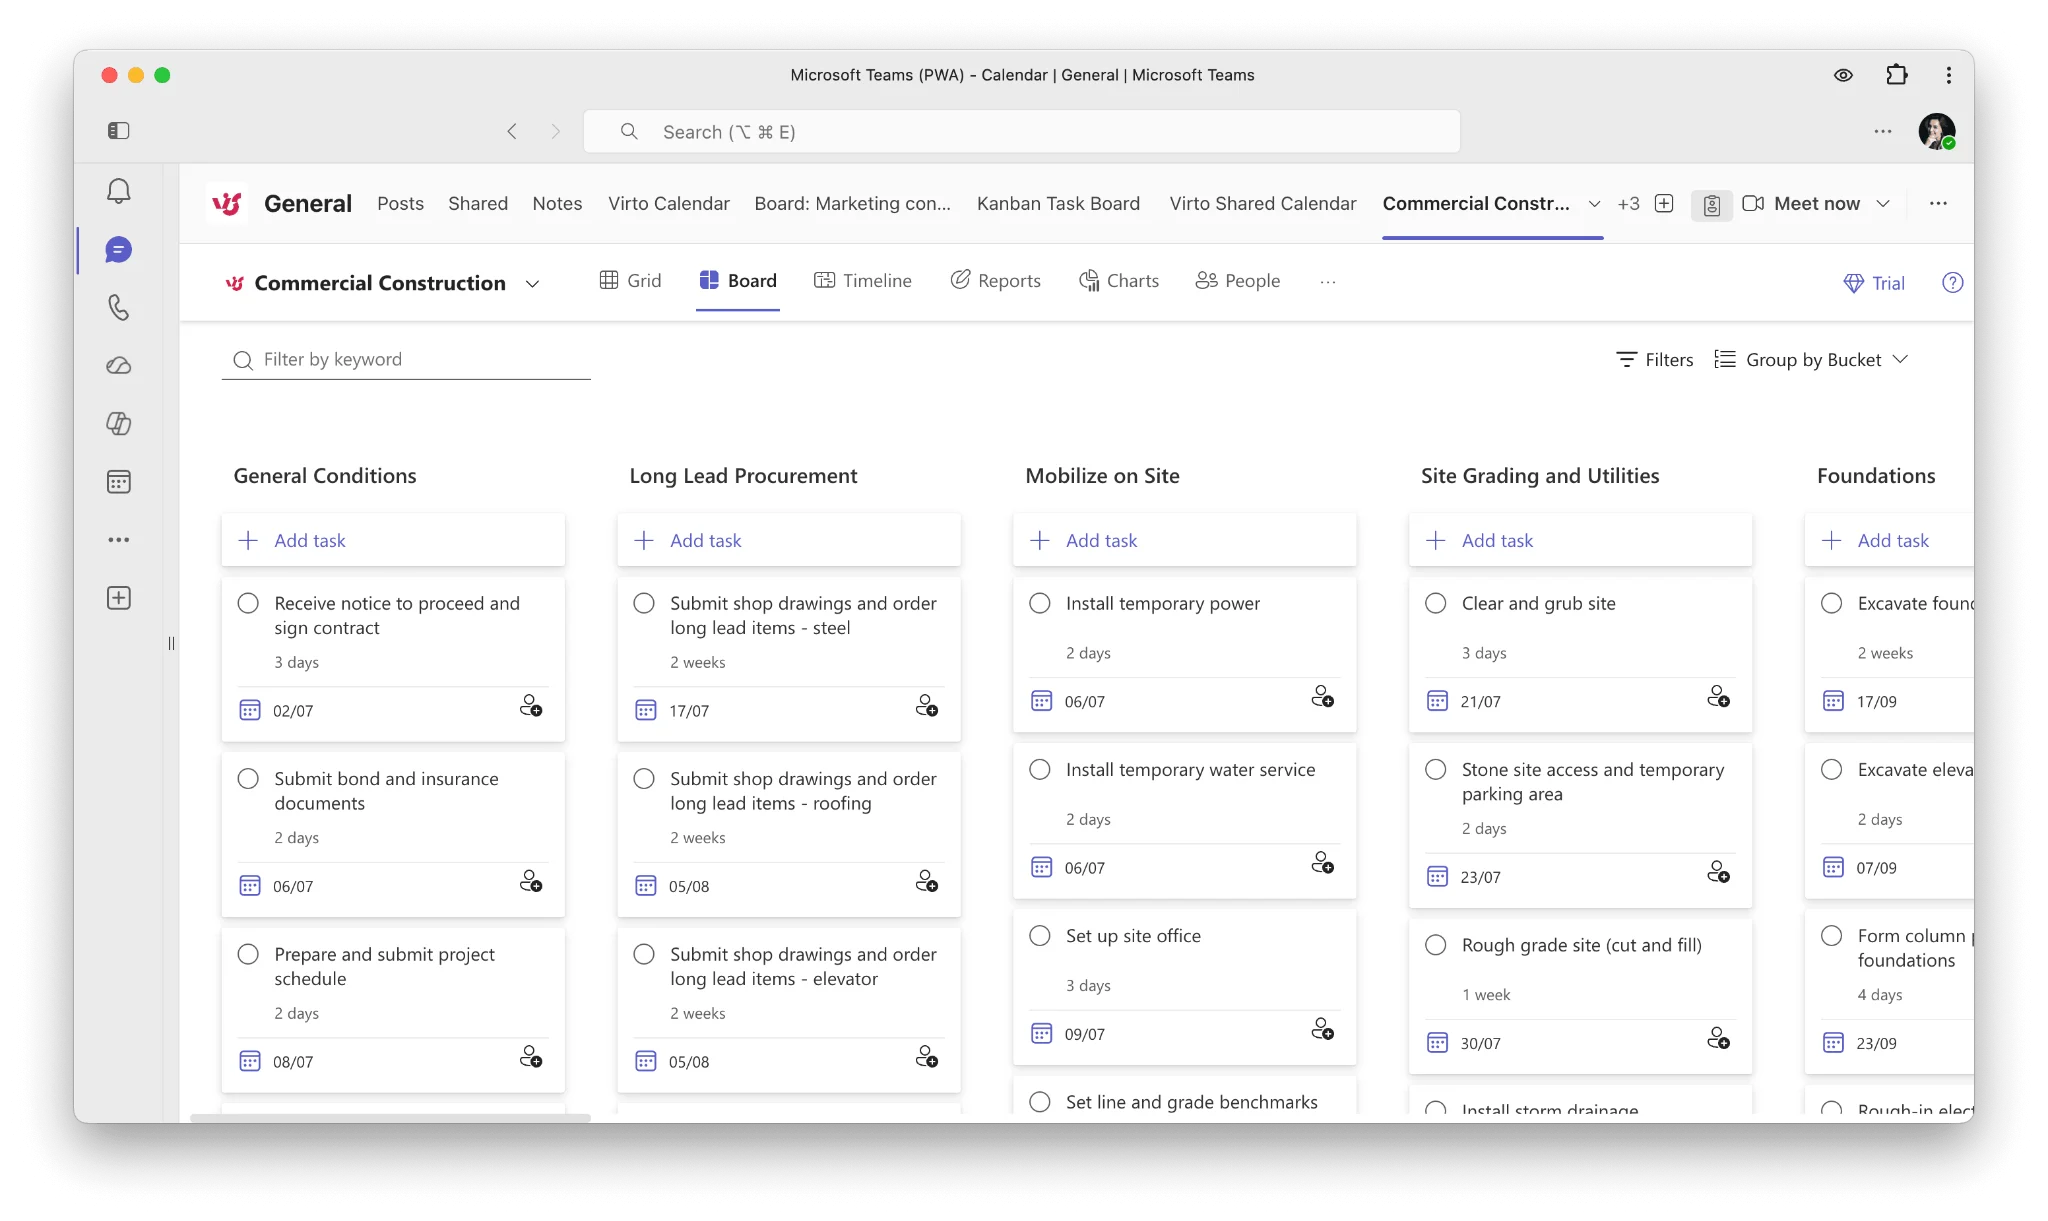The image size is (2048, 1221).
Task: Click the Teams search box
Action: tap(1021, 132)
